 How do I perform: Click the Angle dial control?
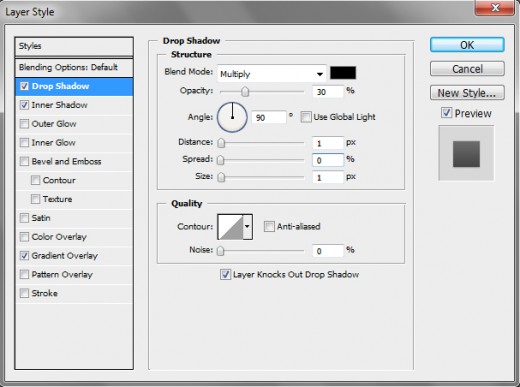[x=232, y=117]
